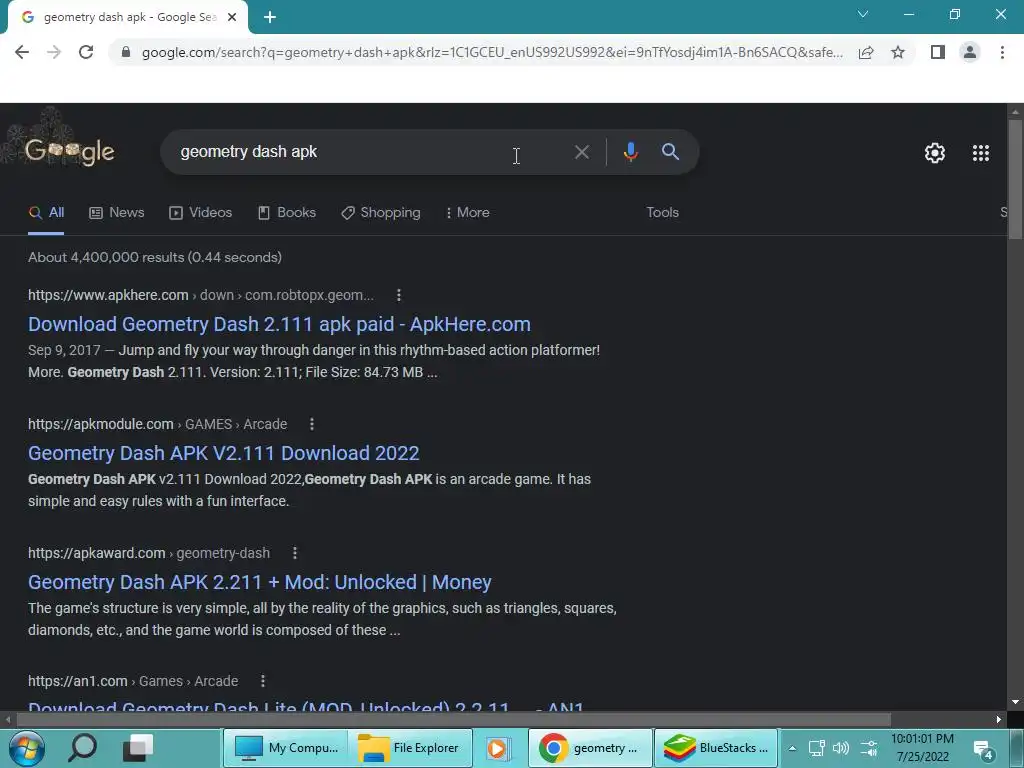Click vertical scrollbar down arrow
The width and height of the screenshot is (1024, 768).
pyautogui.click(x=1015, y=702)
